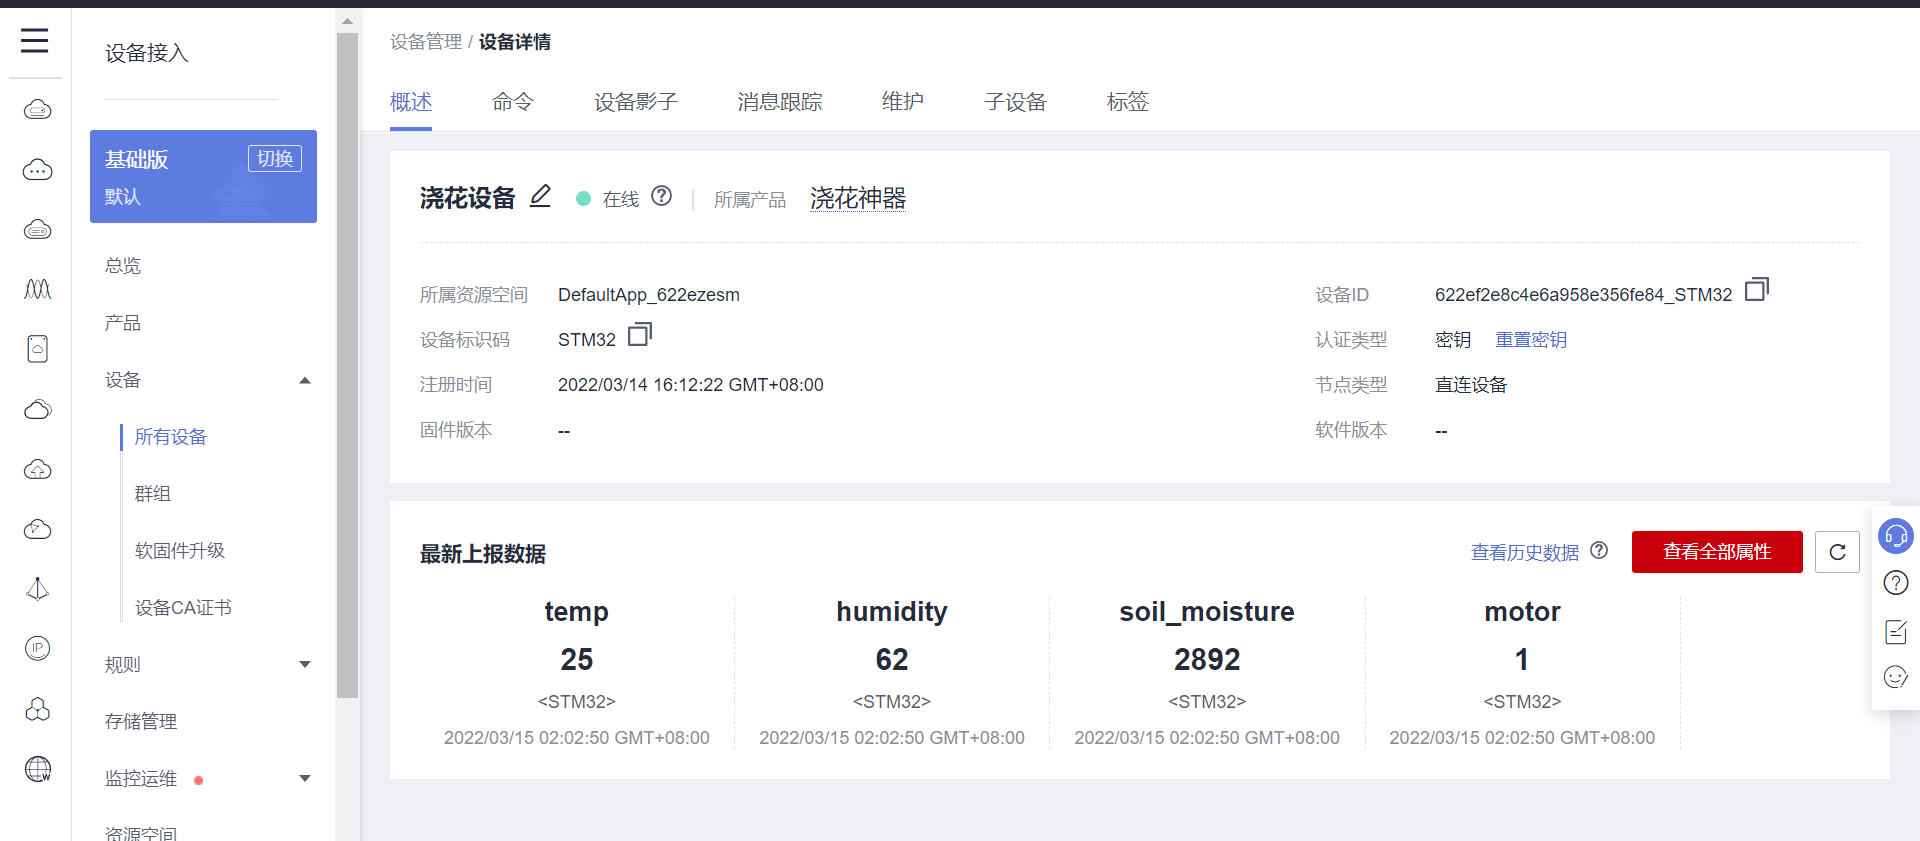Click the globe with W icon
Image resolution: width=1920 pixels, height=841 pixels.
[x=38, y=769]
